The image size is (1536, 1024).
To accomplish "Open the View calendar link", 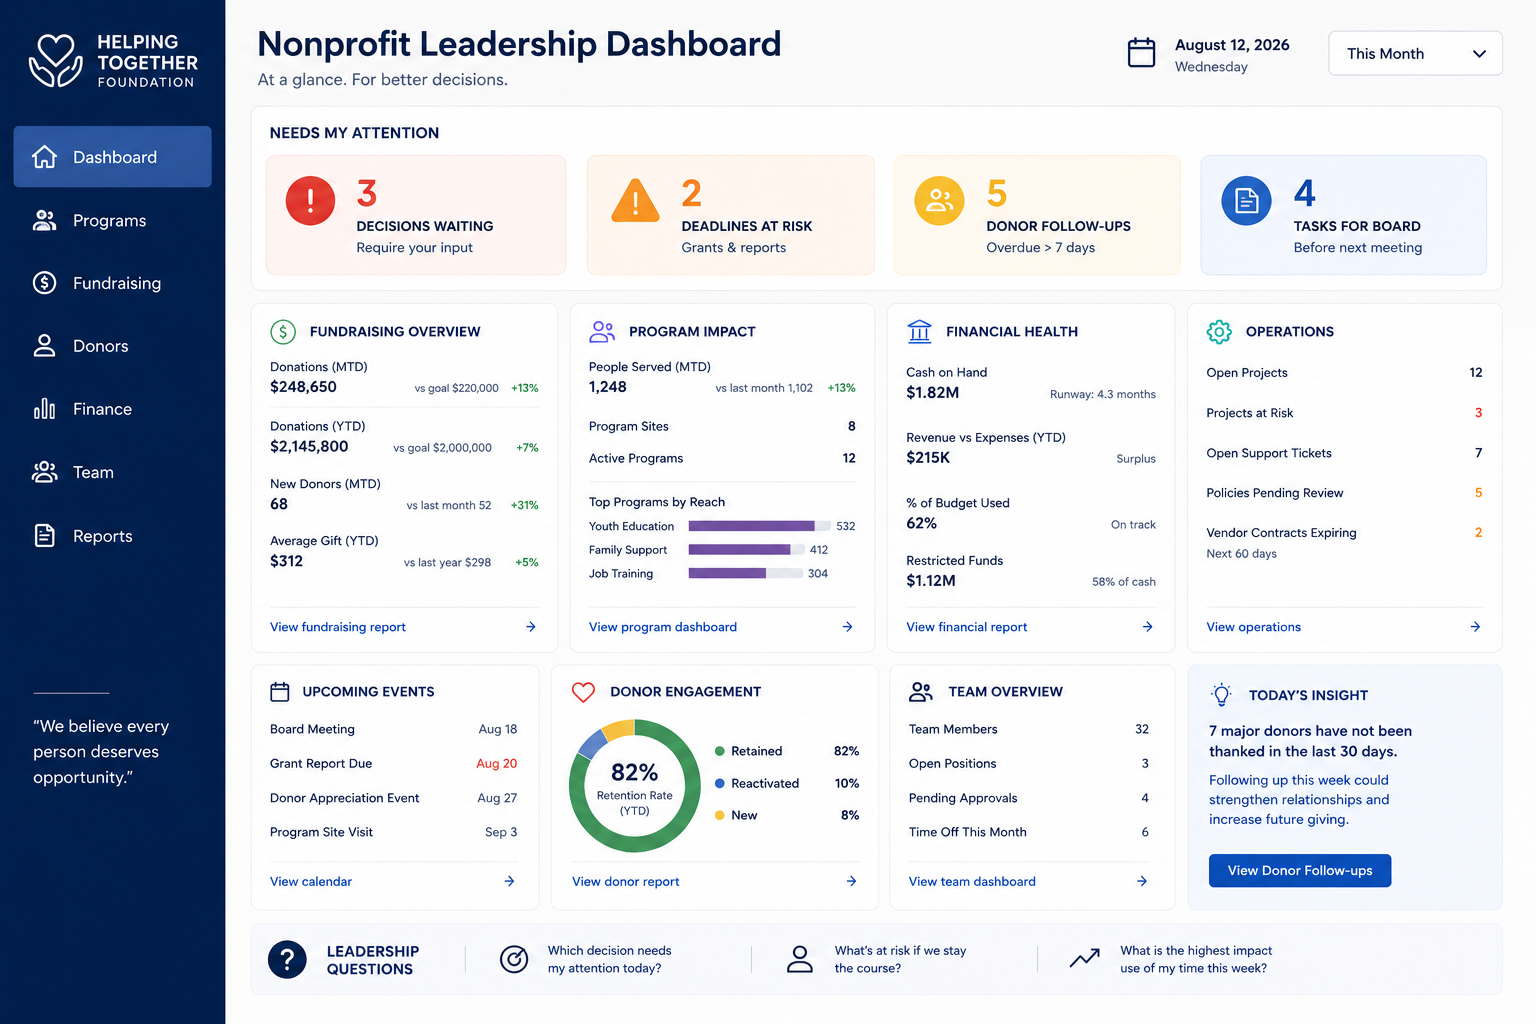I will (311, 881).
